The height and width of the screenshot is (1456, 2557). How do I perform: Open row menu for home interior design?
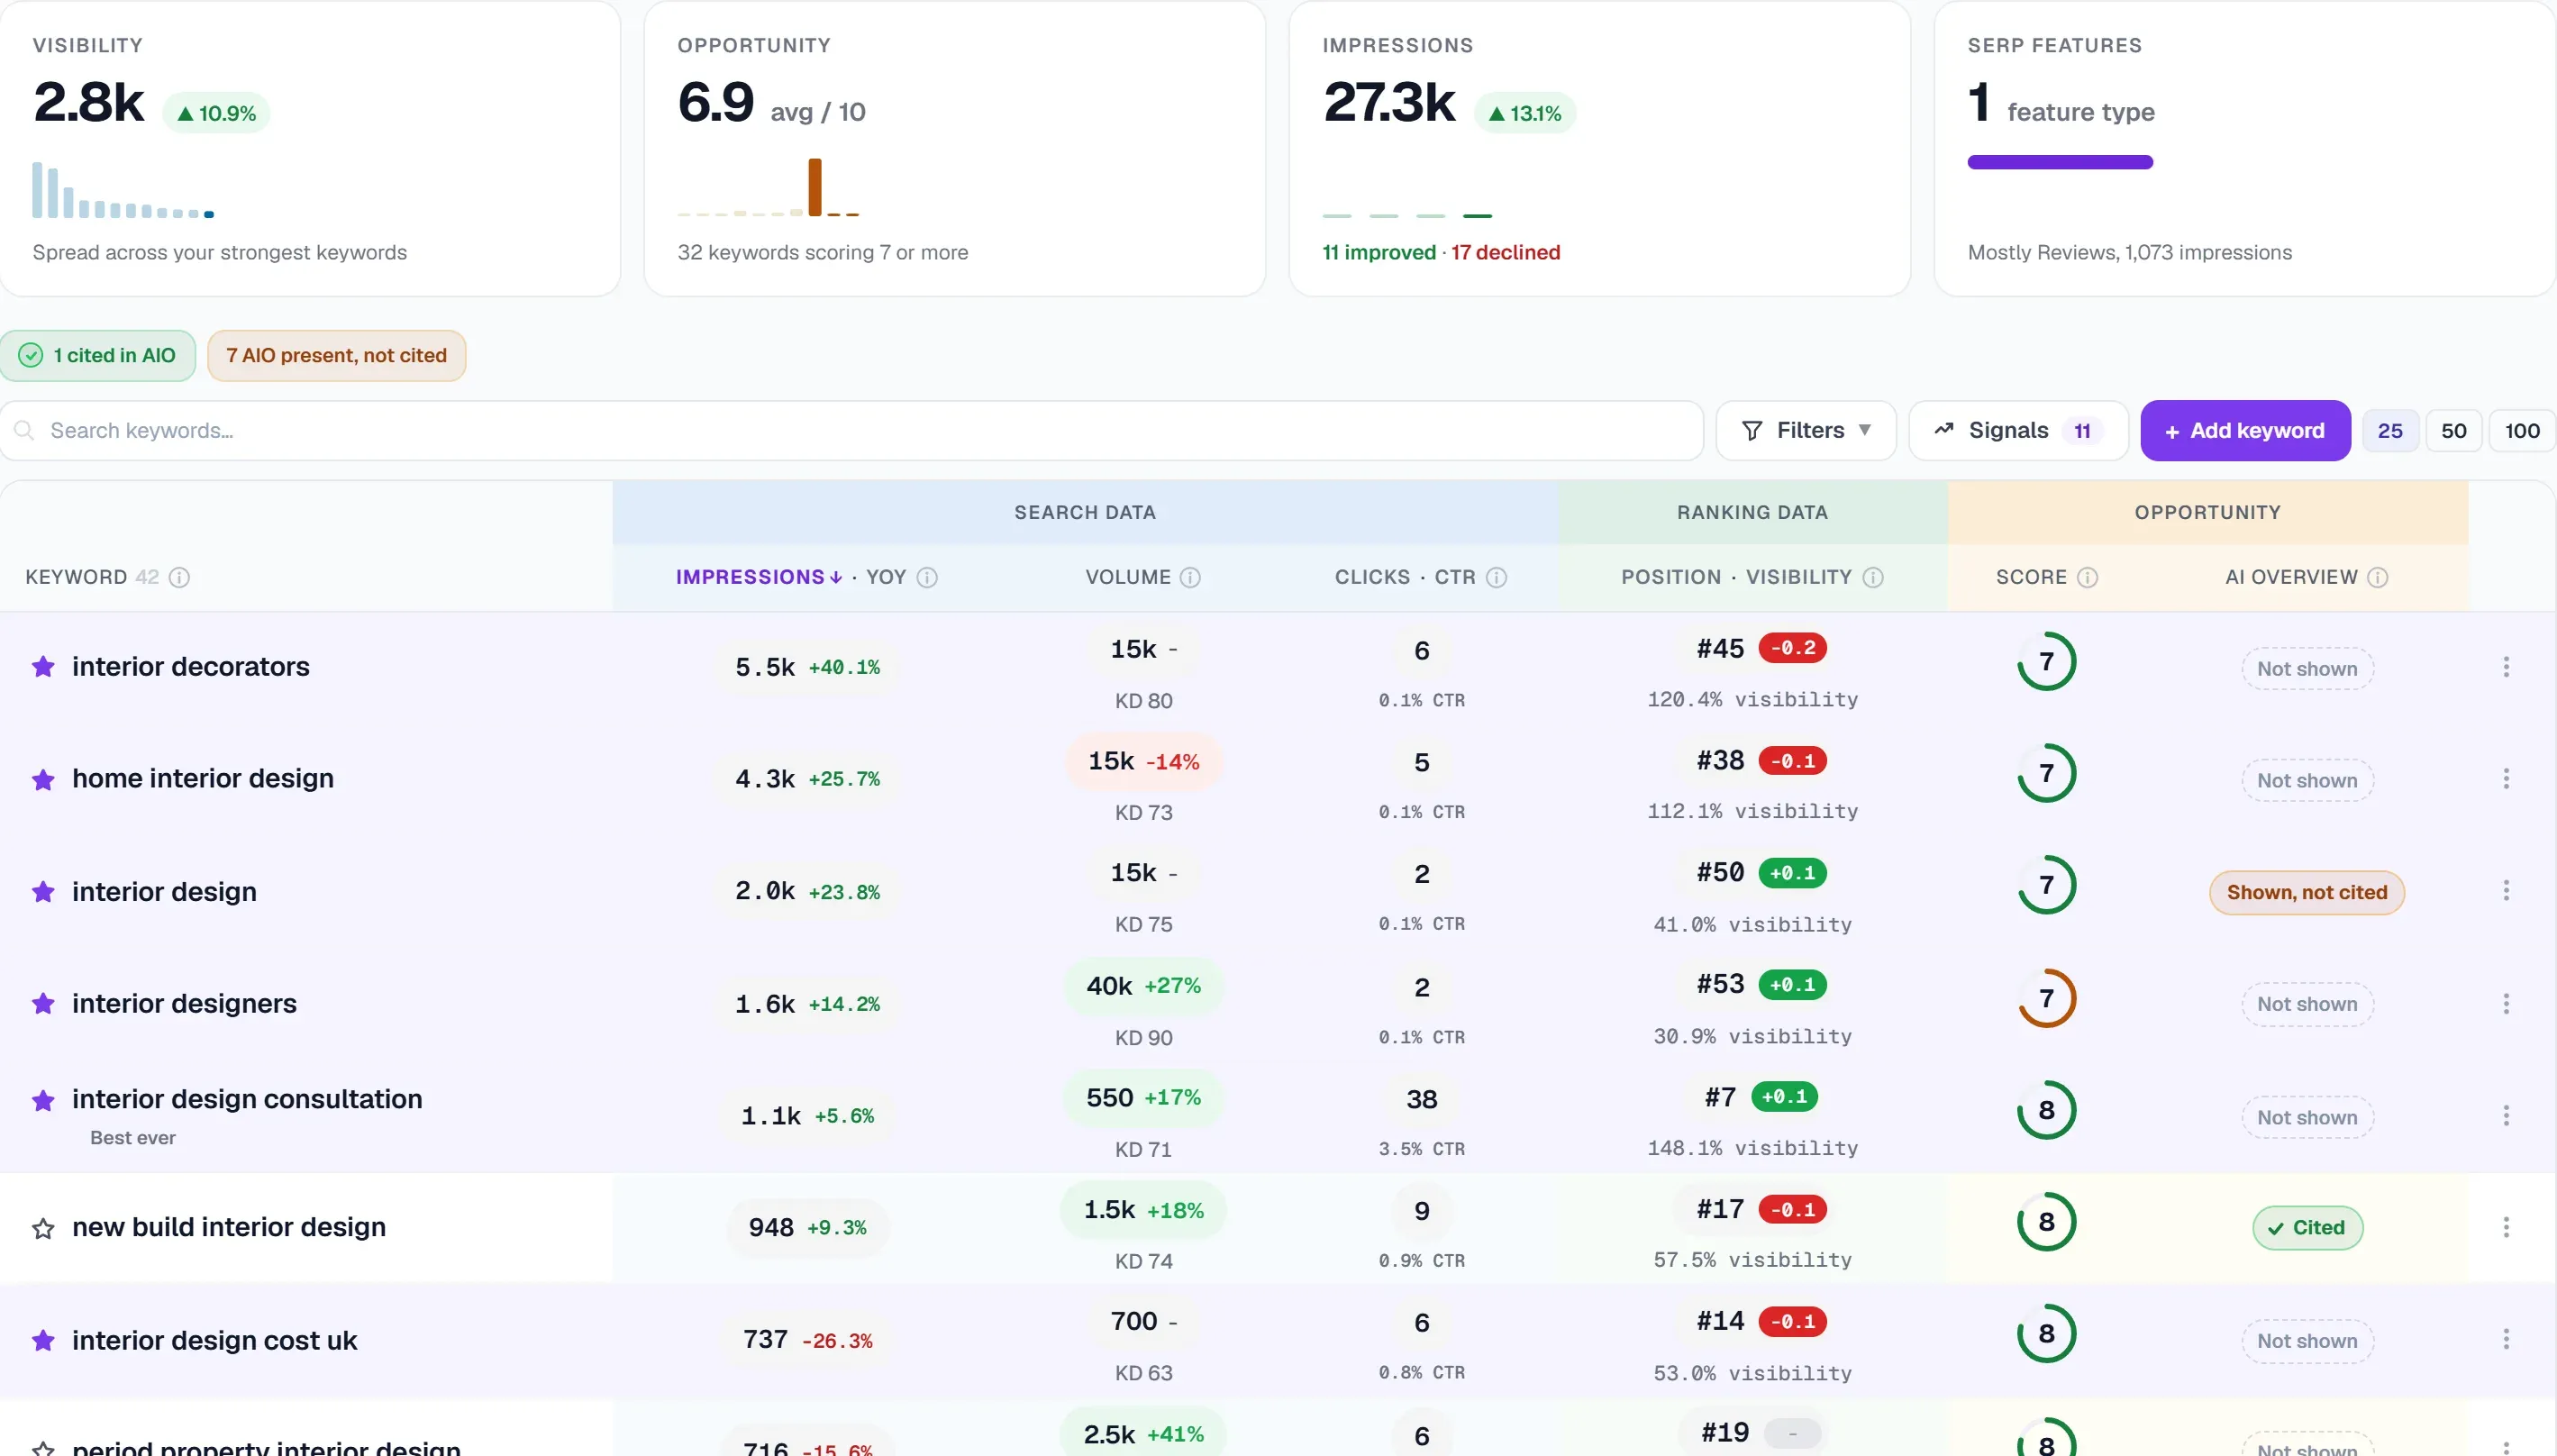(2505, 779)
